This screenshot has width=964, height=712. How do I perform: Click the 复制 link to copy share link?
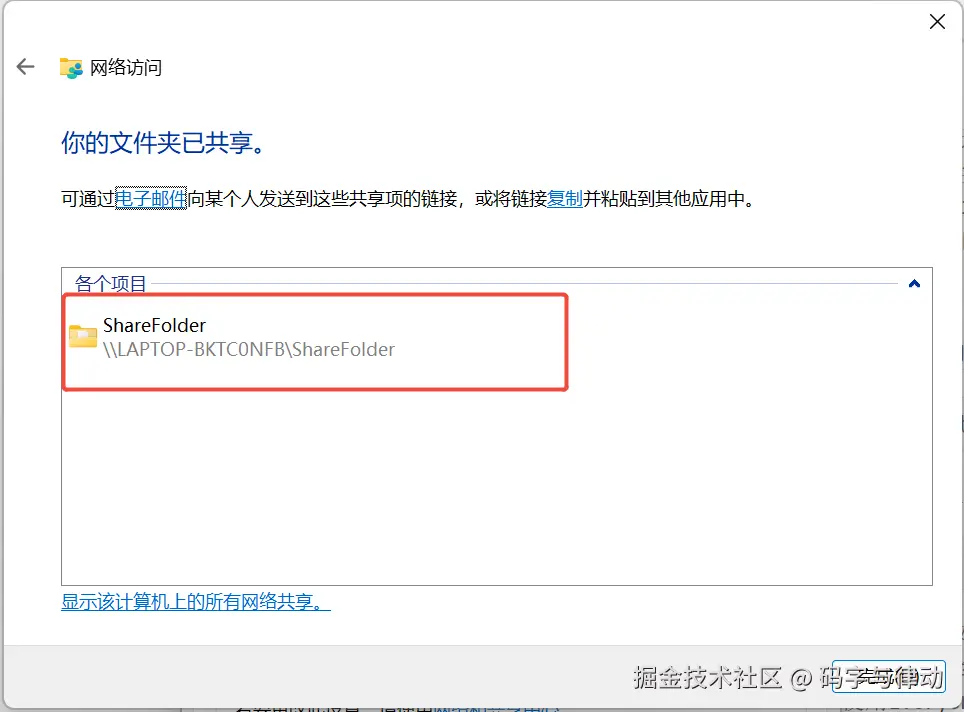tap(565, 199)
